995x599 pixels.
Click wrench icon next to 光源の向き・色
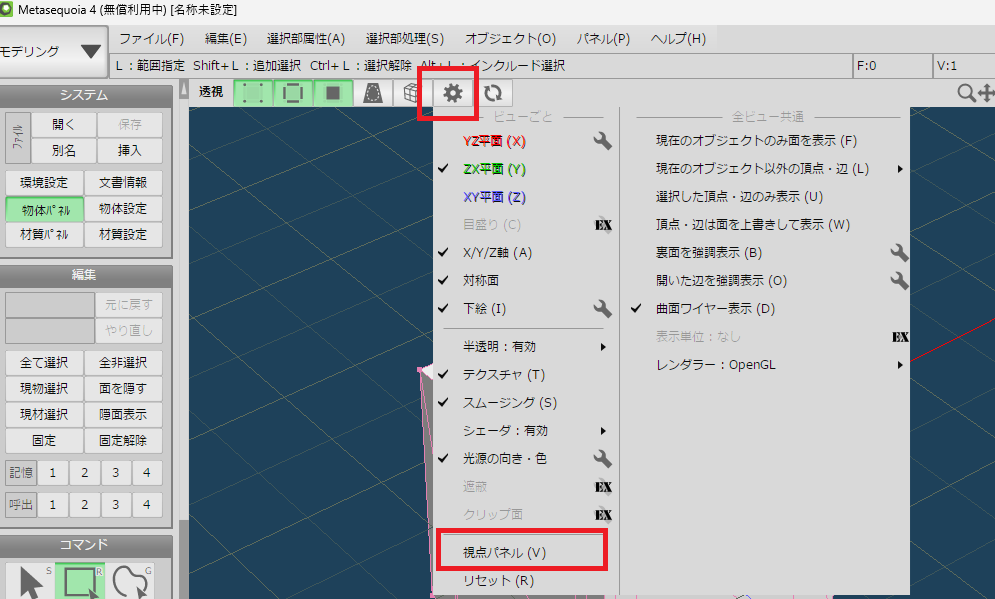(601, 459)
